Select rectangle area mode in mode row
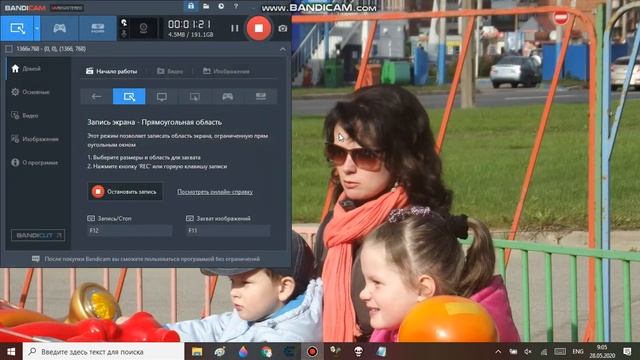640x360 pixels. 129,97
